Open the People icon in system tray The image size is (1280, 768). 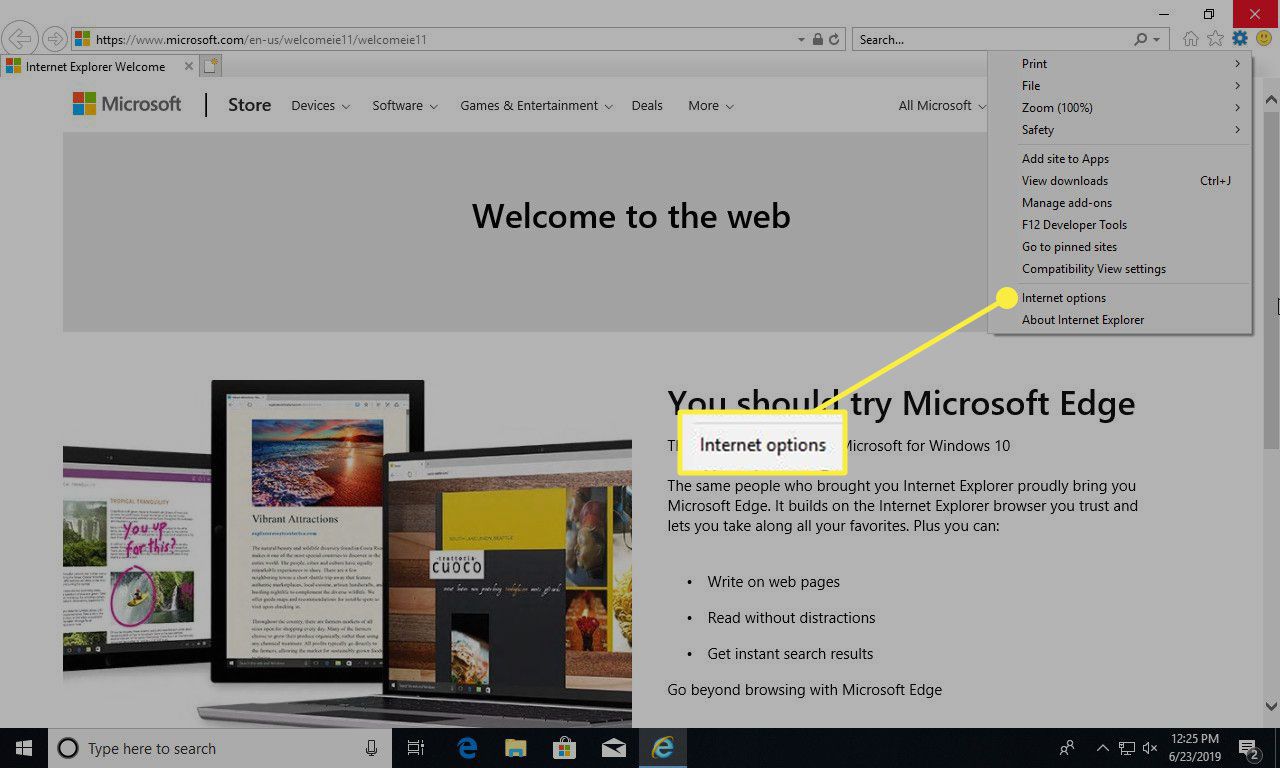[x=1069, y=748]
